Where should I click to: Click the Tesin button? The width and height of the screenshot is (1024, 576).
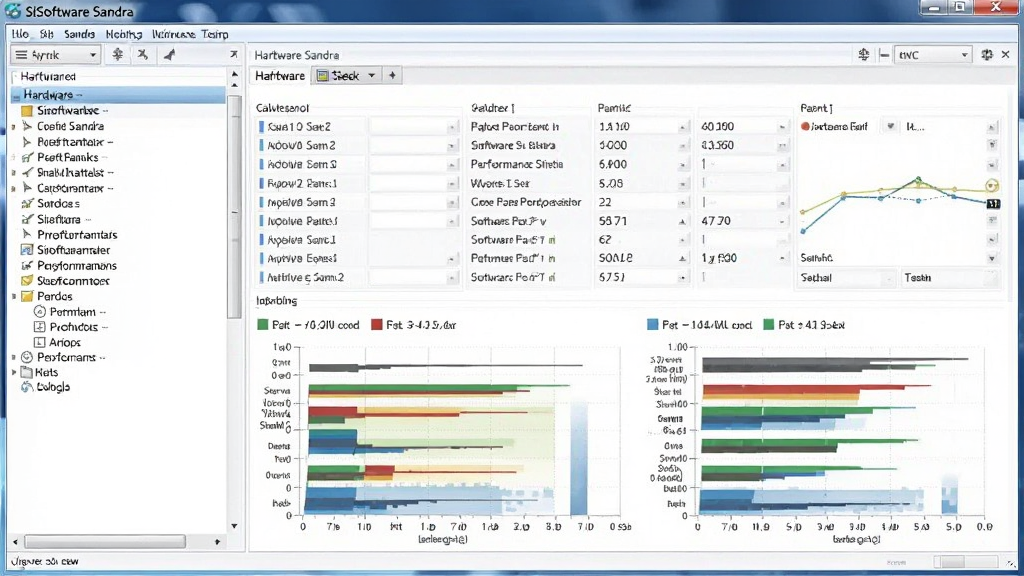click(x=950, y=278)
